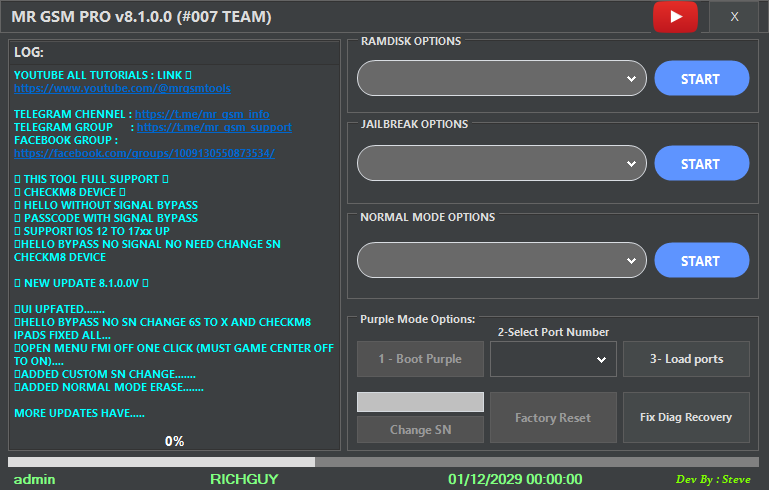Click the ADDED NORMAL MODE ERASE log line

coord(109,387)
